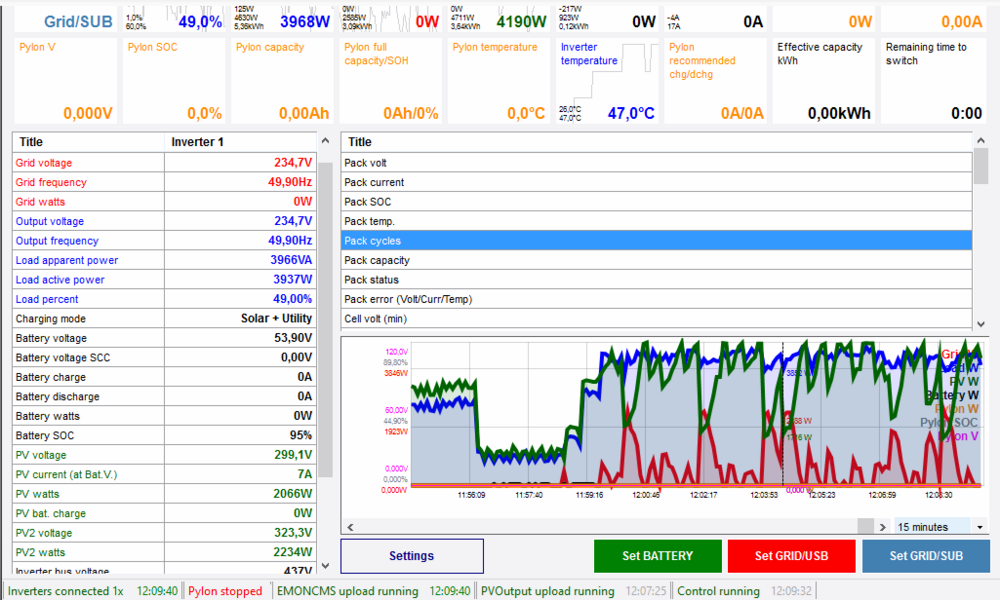Select the Pack volt list item
The image size is (1000, 600).
(x=656, y=163)
